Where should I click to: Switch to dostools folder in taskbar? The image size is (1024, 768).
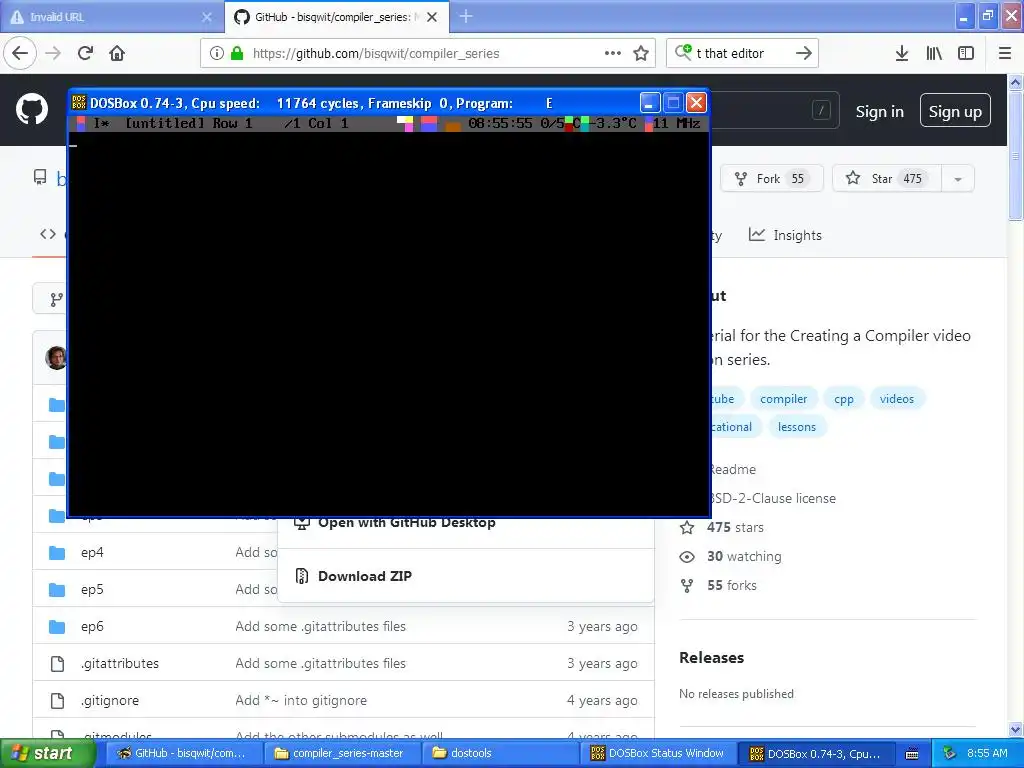[500, 754]
